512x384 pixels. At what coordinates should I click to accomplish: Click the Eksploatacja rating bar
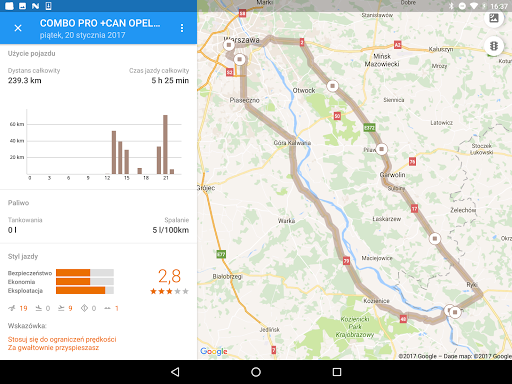click(85, 290)
